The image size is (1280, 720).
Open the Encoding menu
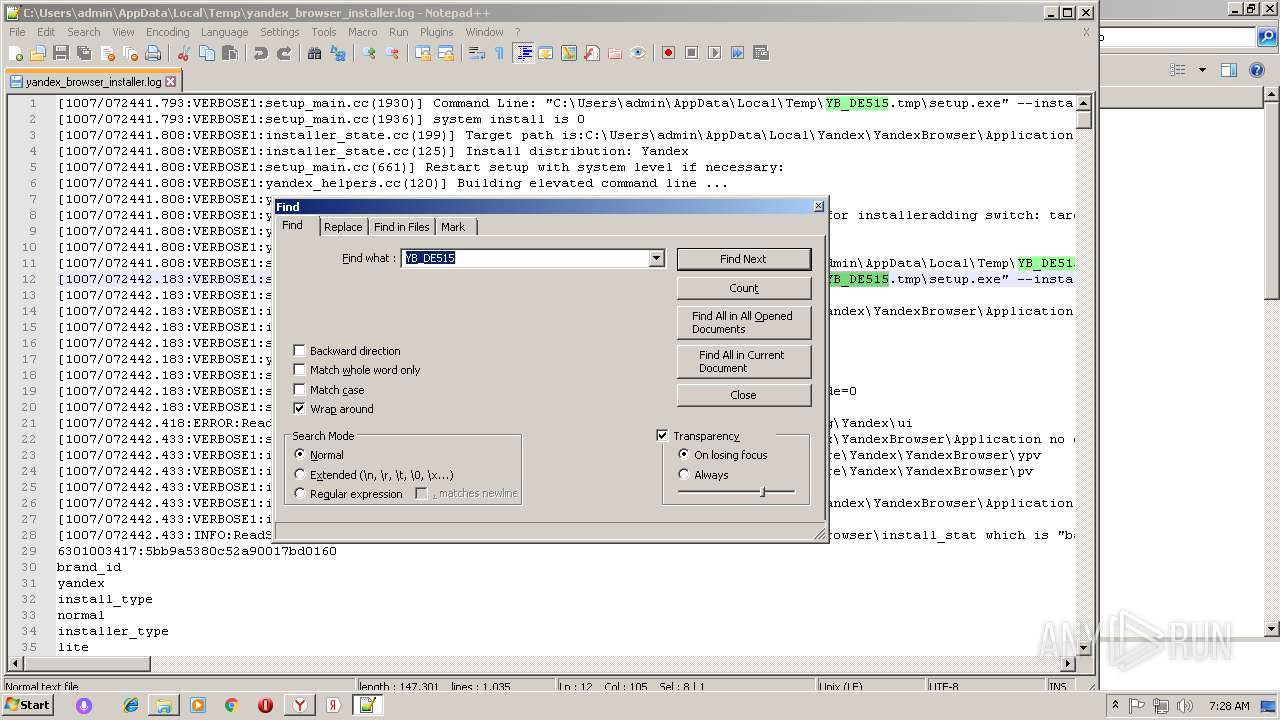click(x=167, y=32)
